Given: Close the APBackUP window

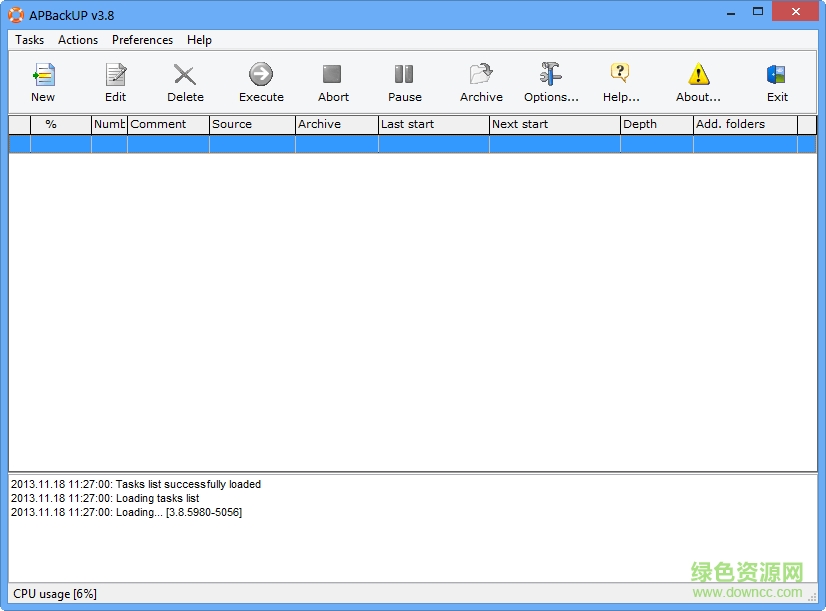Looking at the screenshot, I should (x=795, y=12).
